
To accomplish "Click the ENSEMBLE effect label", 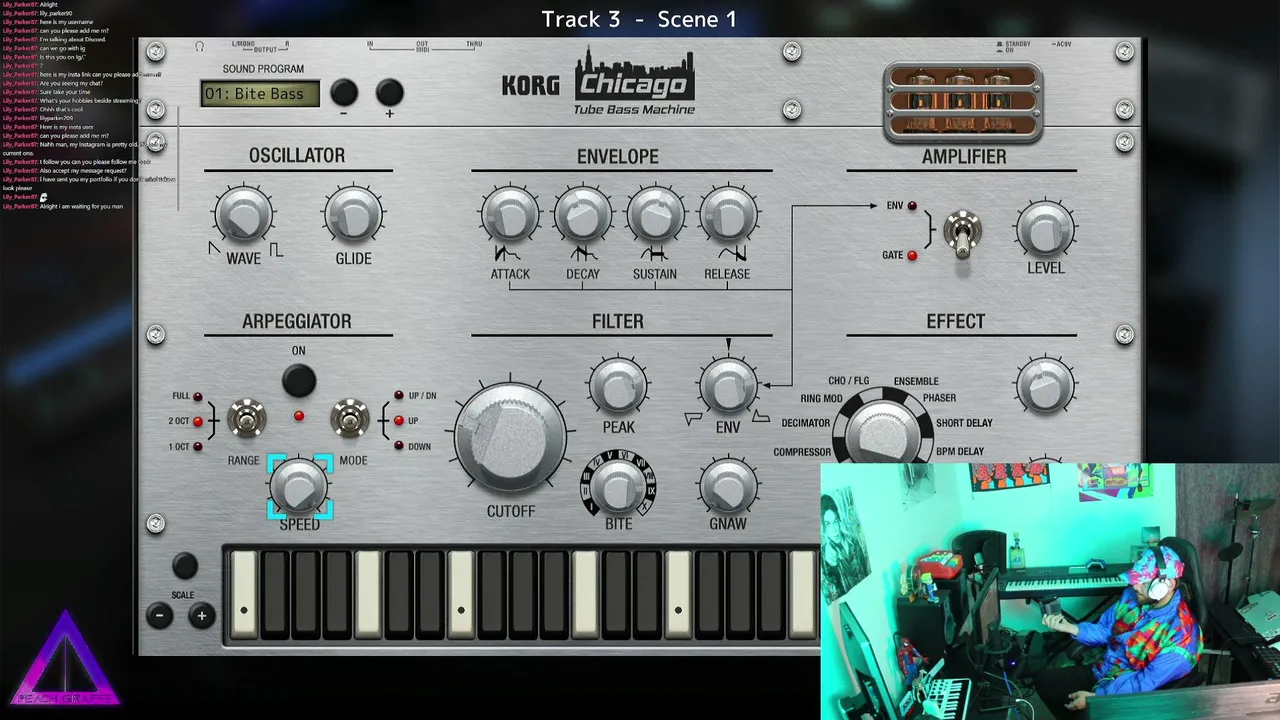I will (x=916, y=381).
